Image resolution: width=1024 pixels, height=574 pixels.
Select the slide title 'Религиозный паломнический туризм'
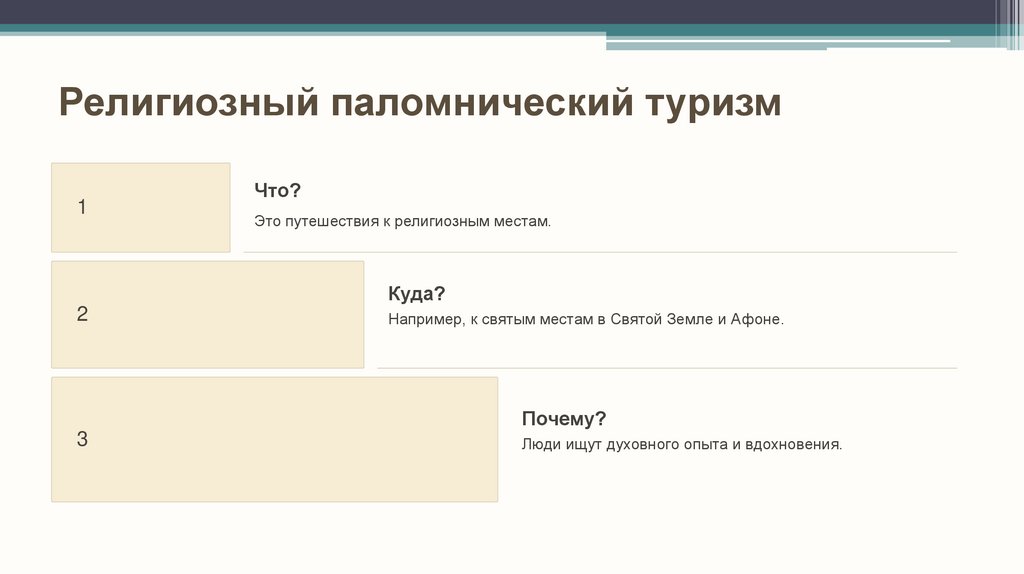(x=420, y=103)
